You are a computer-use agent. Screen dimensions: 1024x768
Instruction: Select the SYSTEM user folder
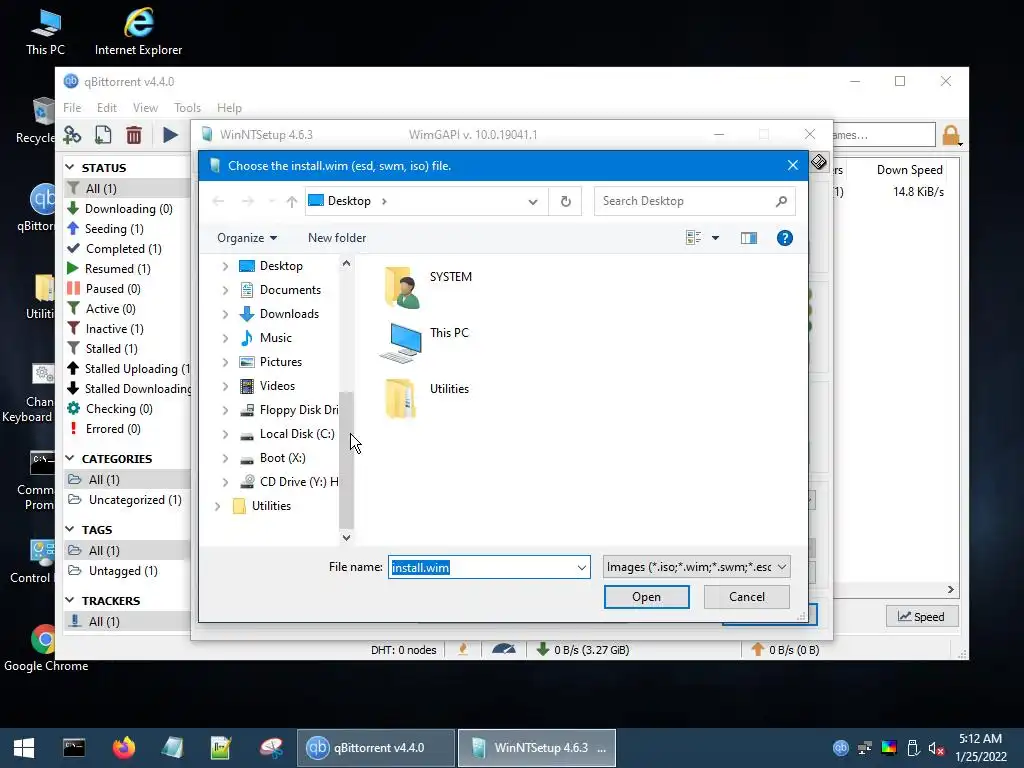[427, 285]
